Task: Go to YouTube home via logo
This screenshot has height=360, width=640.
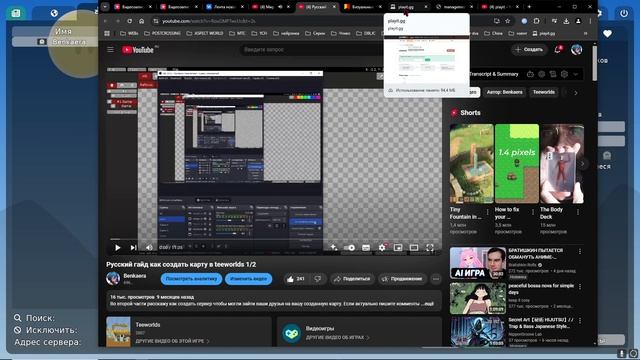Action: click(138, 50)
